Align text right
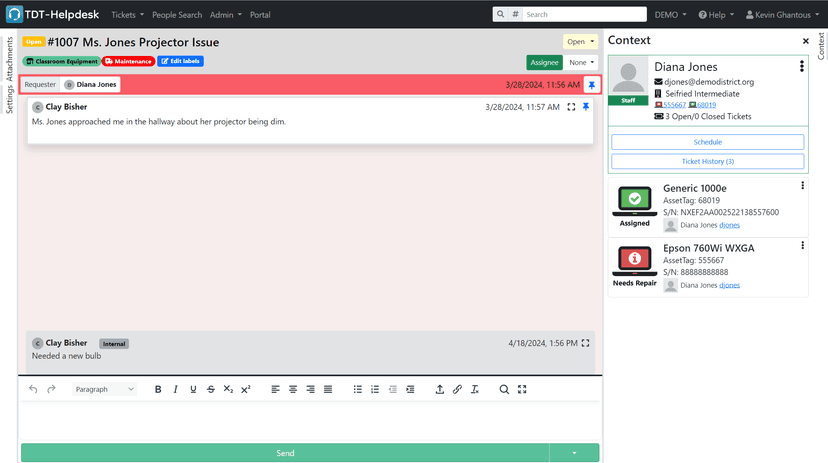This screenshot has height=463, width=828. point(310,389)
